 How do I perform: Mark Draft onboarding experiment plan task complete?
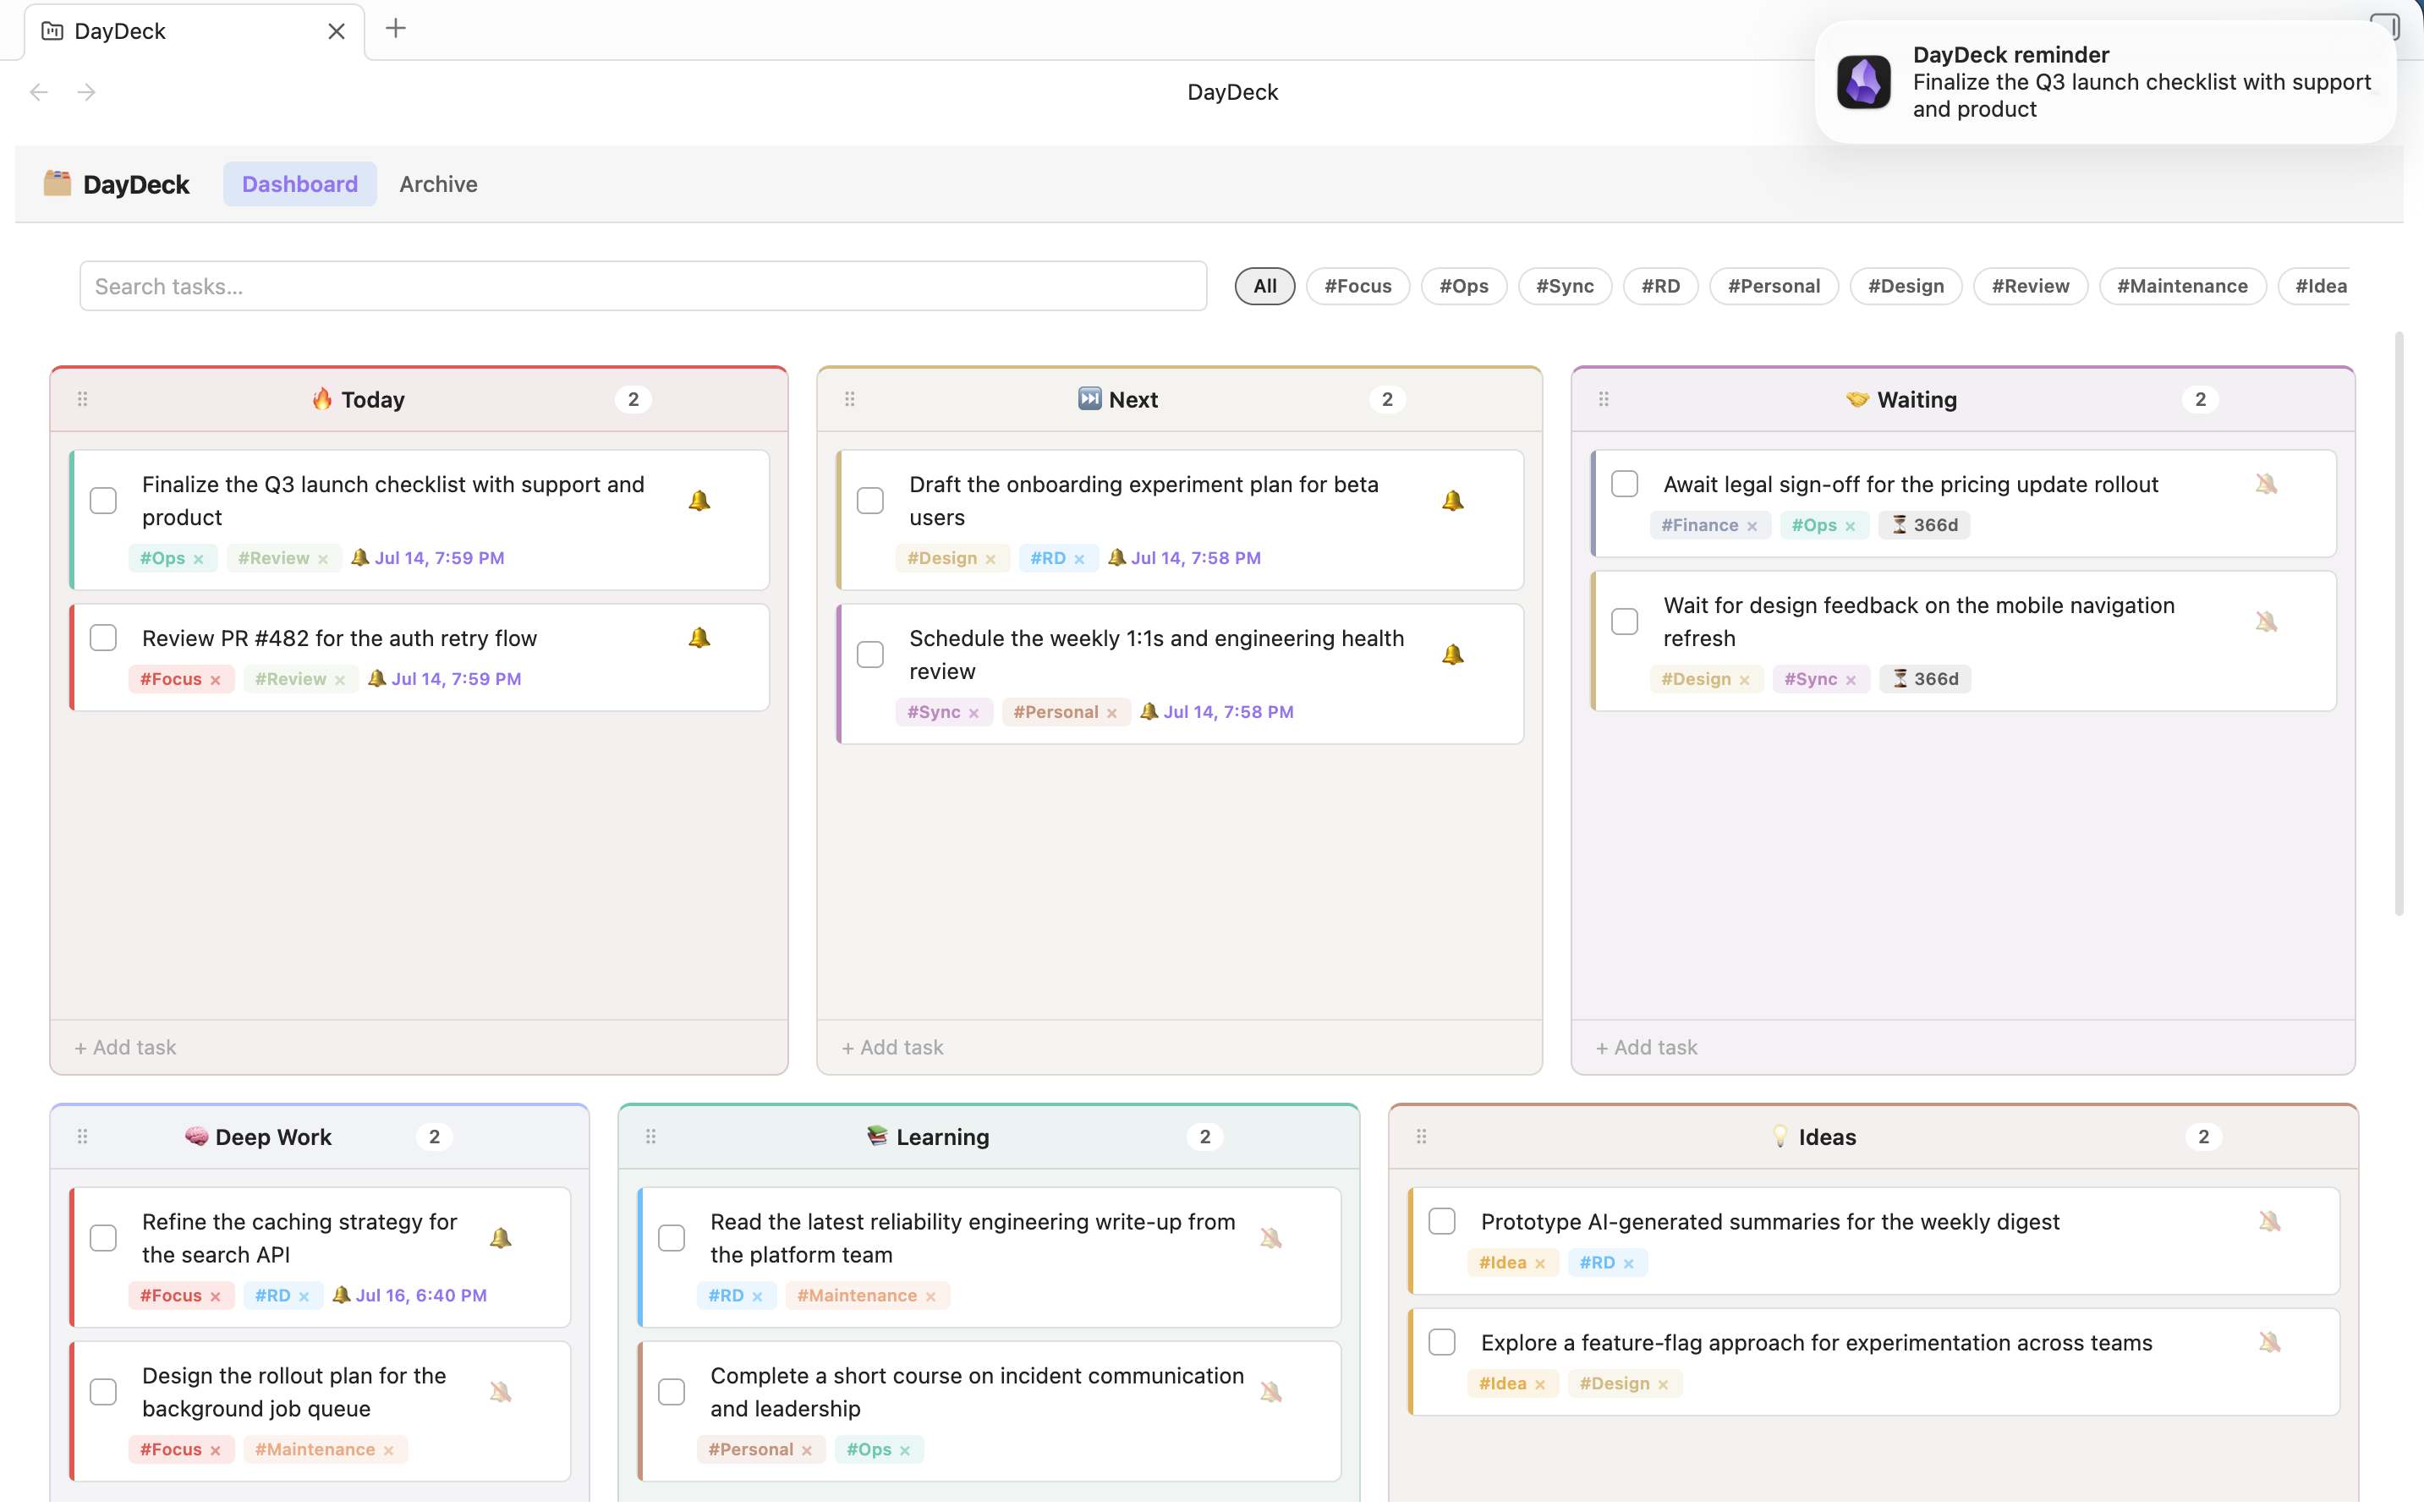tap(870, 500)
